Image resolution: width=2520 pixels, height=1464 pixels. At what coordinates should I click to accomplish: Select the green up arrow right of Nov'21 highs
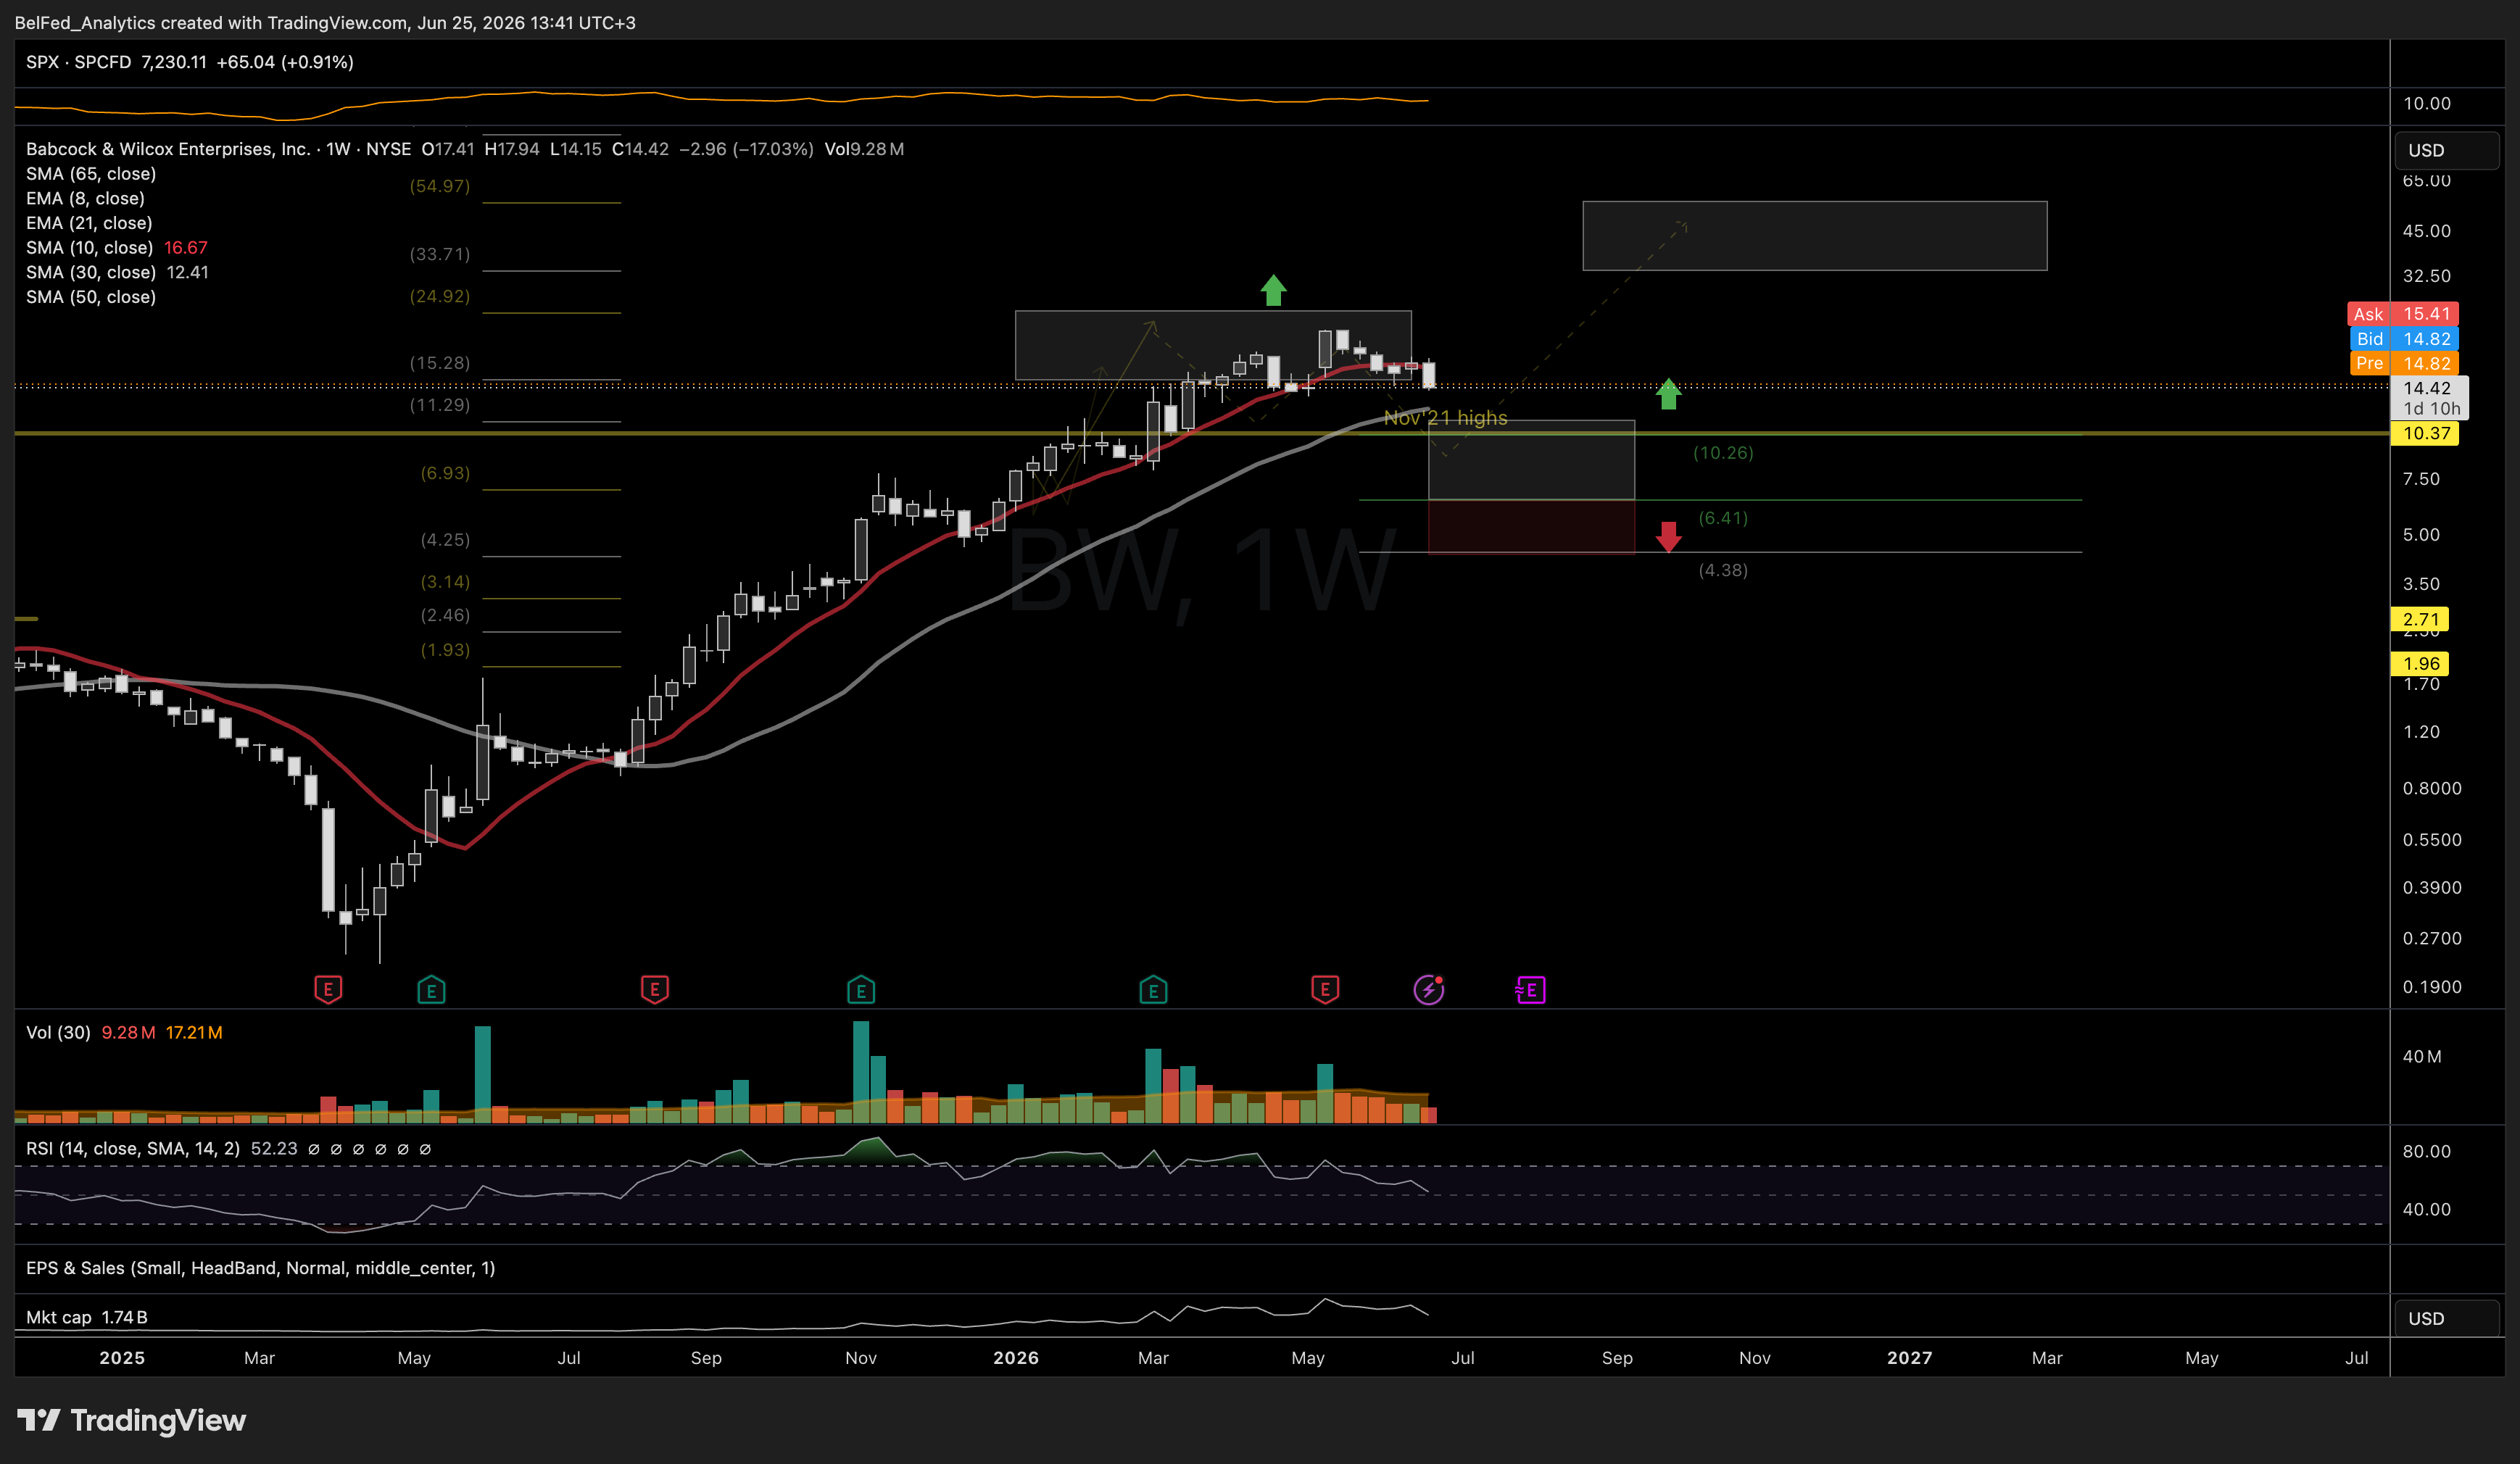click(1668, 394)
